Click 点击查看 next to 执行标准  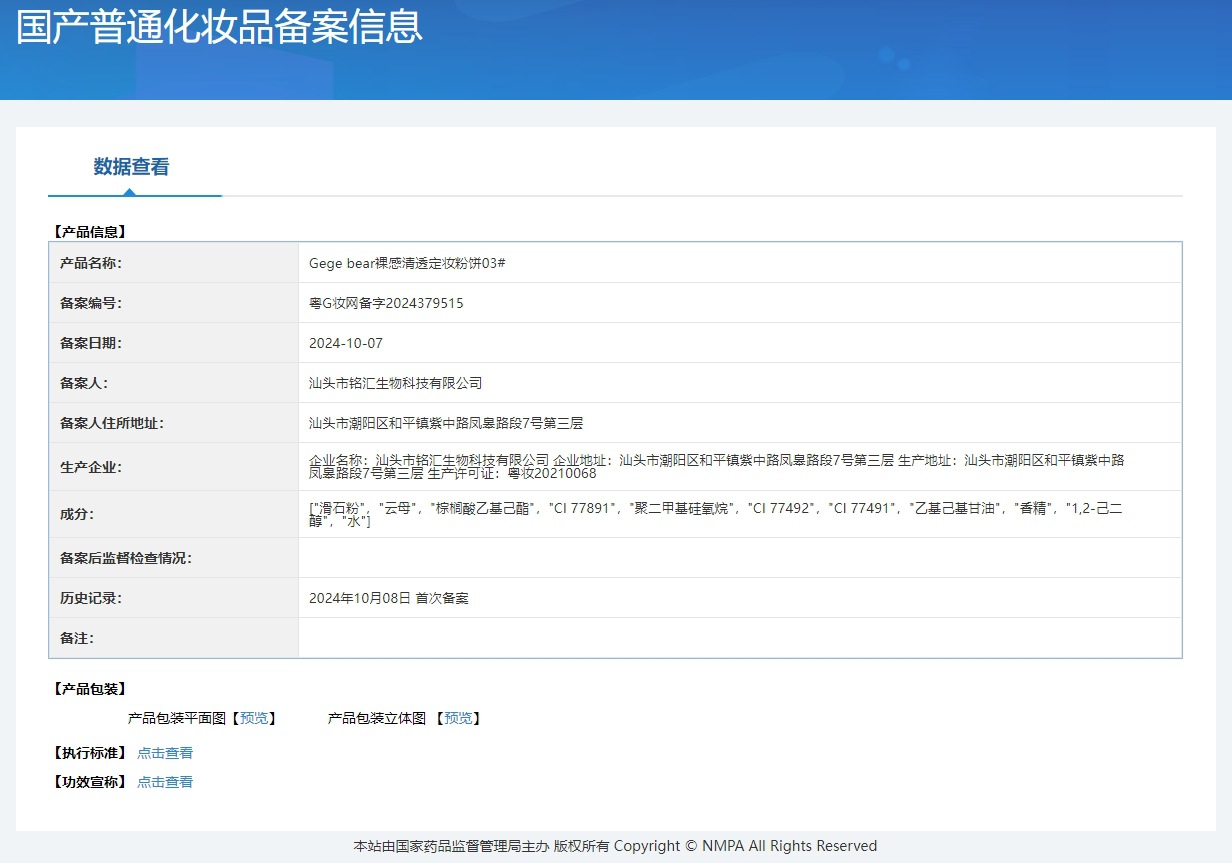(165, 752)
